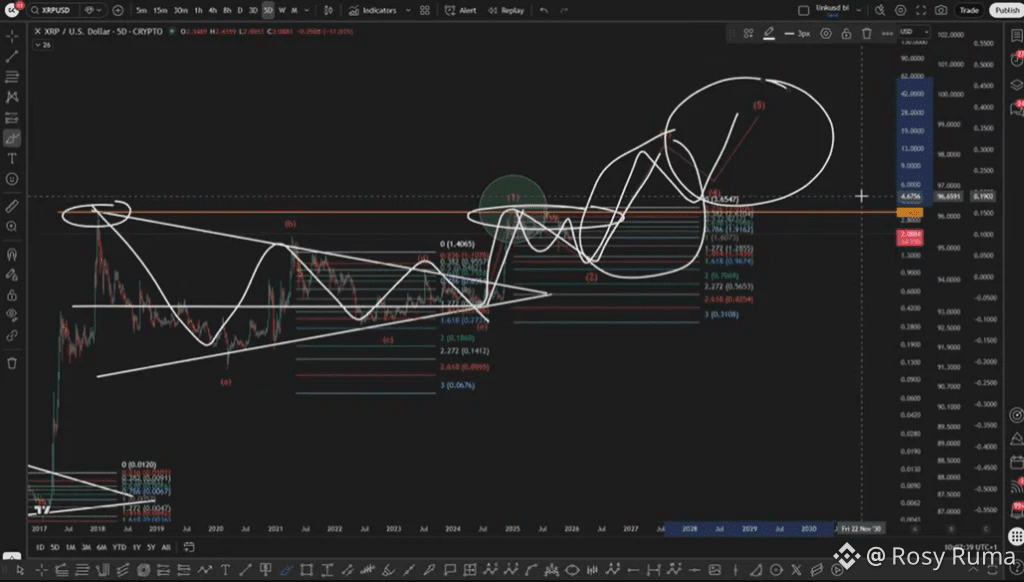Open quick search icon in top bar
Image resolution: width=1024 pixels, height=582 pixels.
pyautogui.click(x=880, y=10)
